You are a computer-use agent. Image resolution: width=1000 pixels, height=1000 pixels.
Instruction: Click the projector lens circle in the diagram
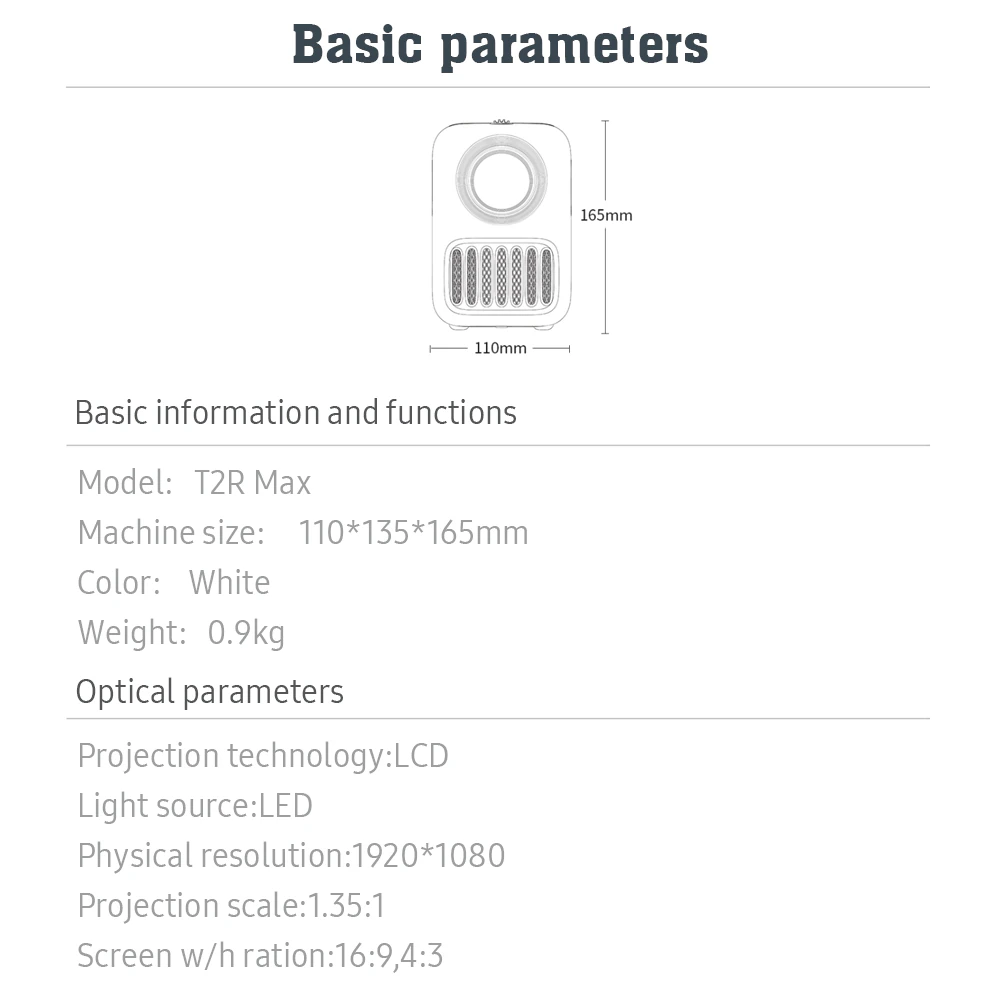[501, 179]
